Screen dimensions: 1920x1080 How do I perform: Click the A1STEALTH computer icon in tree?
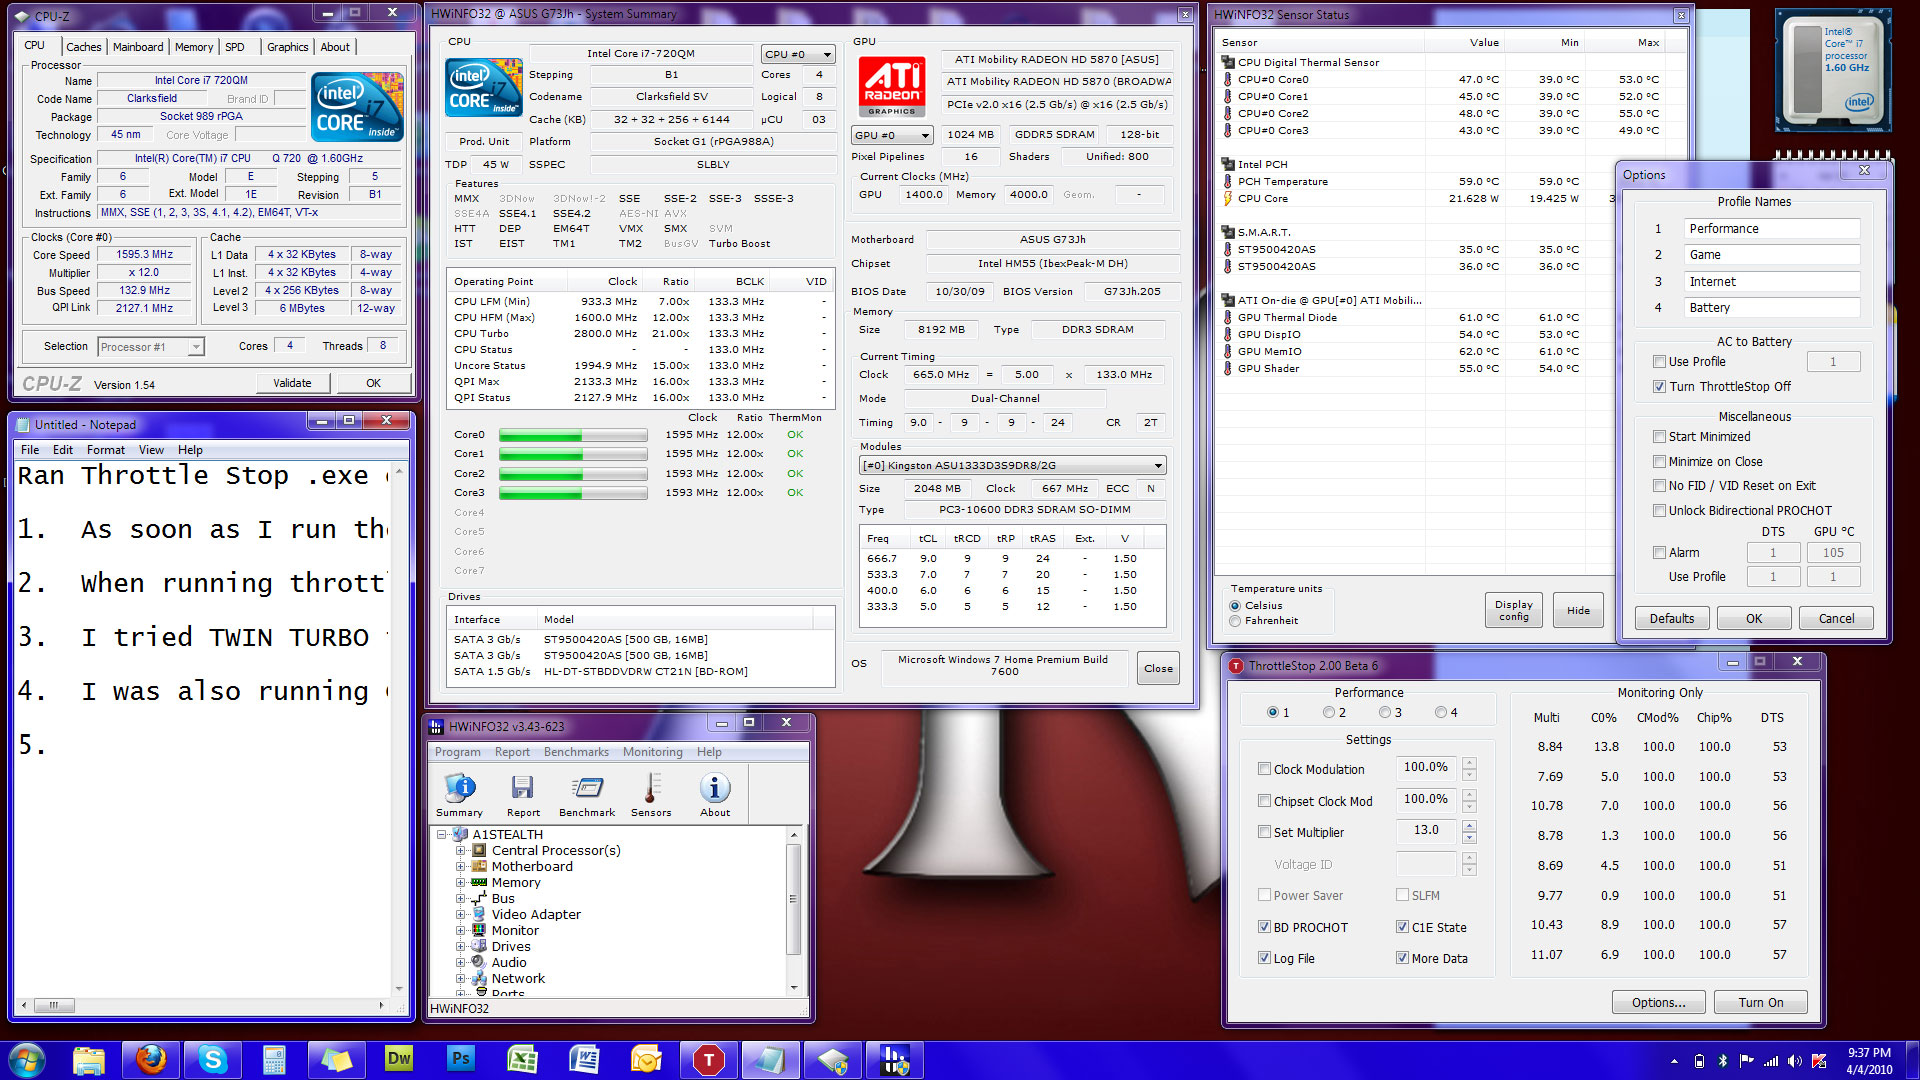point(460,835)
